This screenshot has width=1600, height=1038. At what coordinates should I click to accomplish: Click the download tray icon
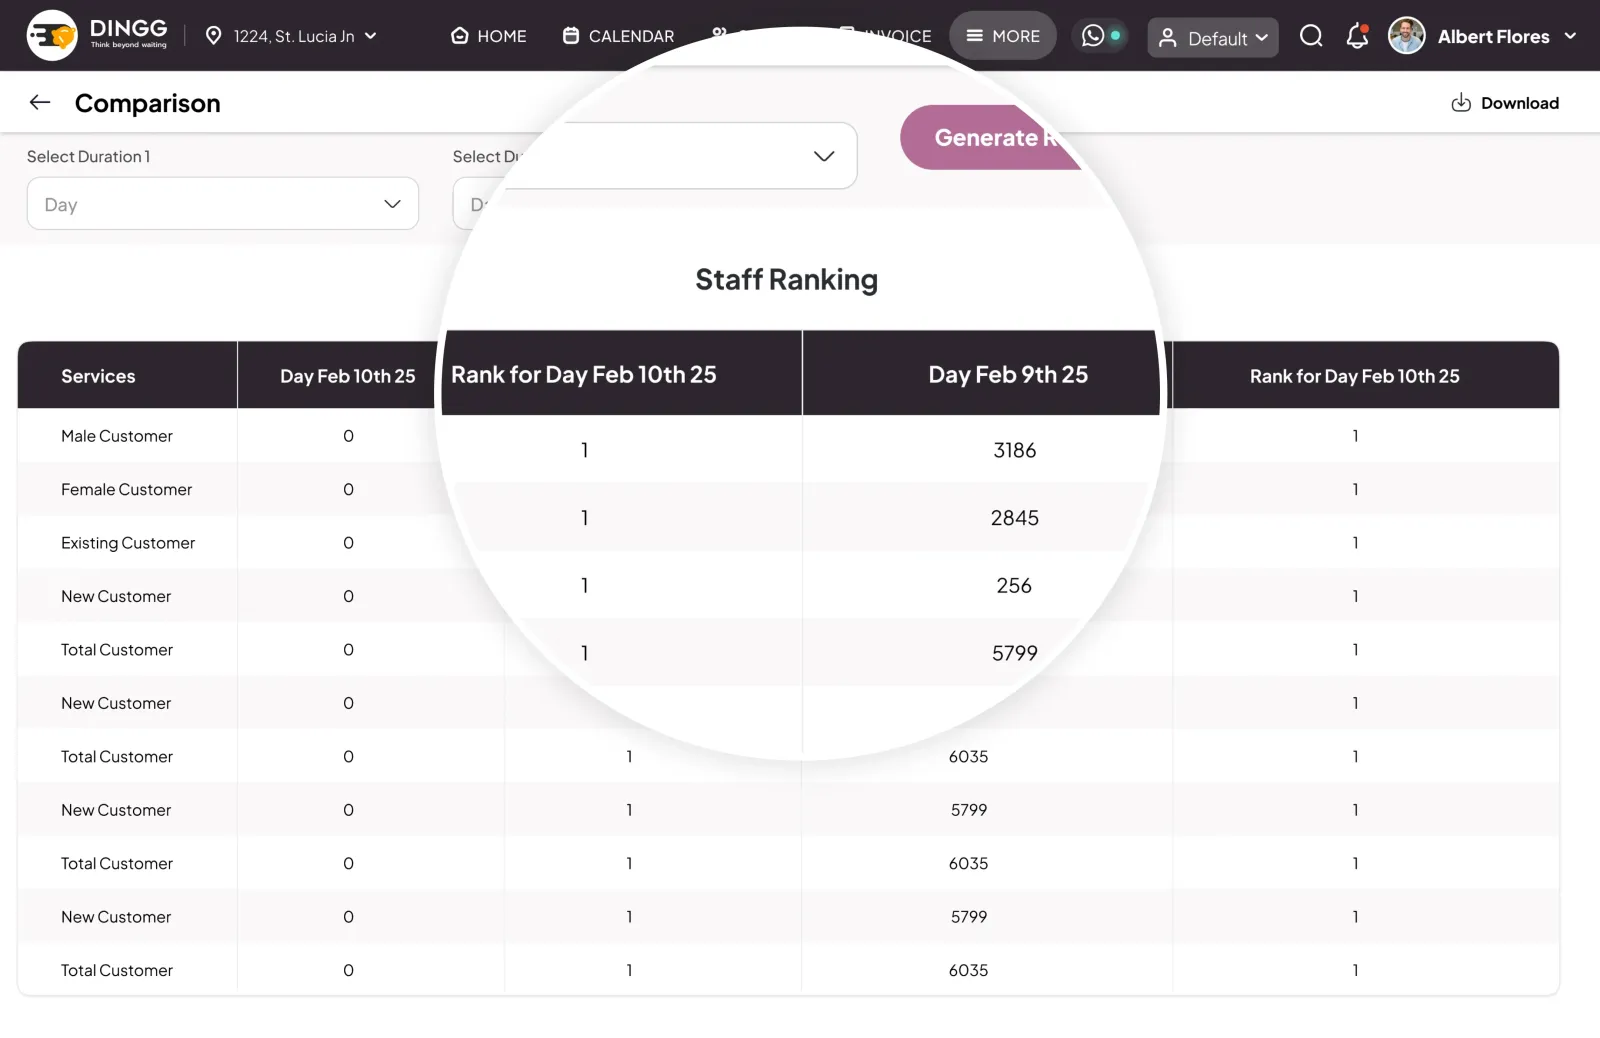[1461, 103]
